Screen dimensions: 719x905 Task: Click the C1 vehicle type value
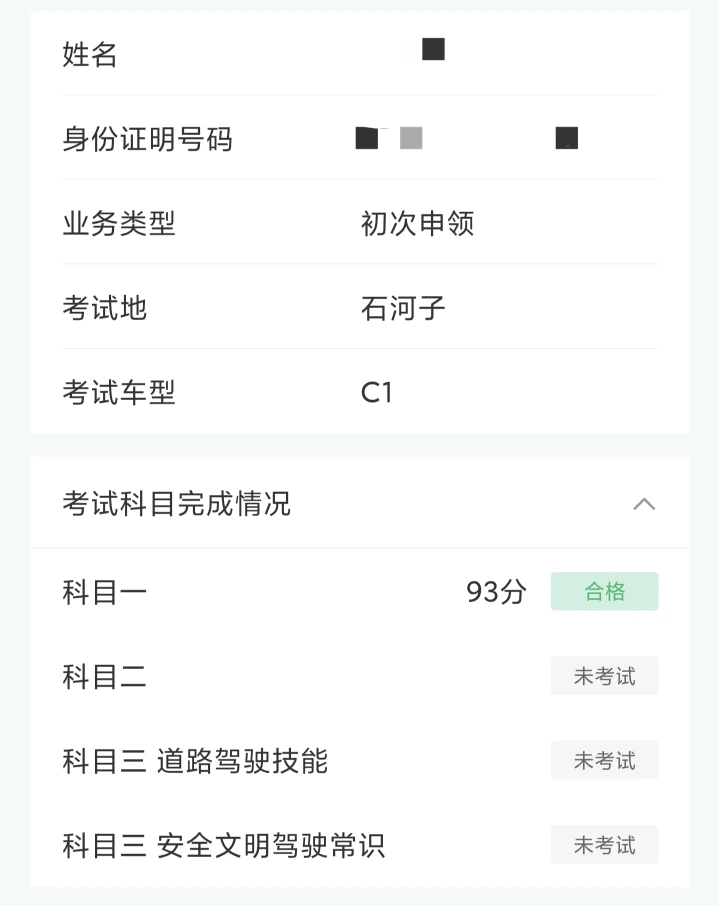coord(377,393)
